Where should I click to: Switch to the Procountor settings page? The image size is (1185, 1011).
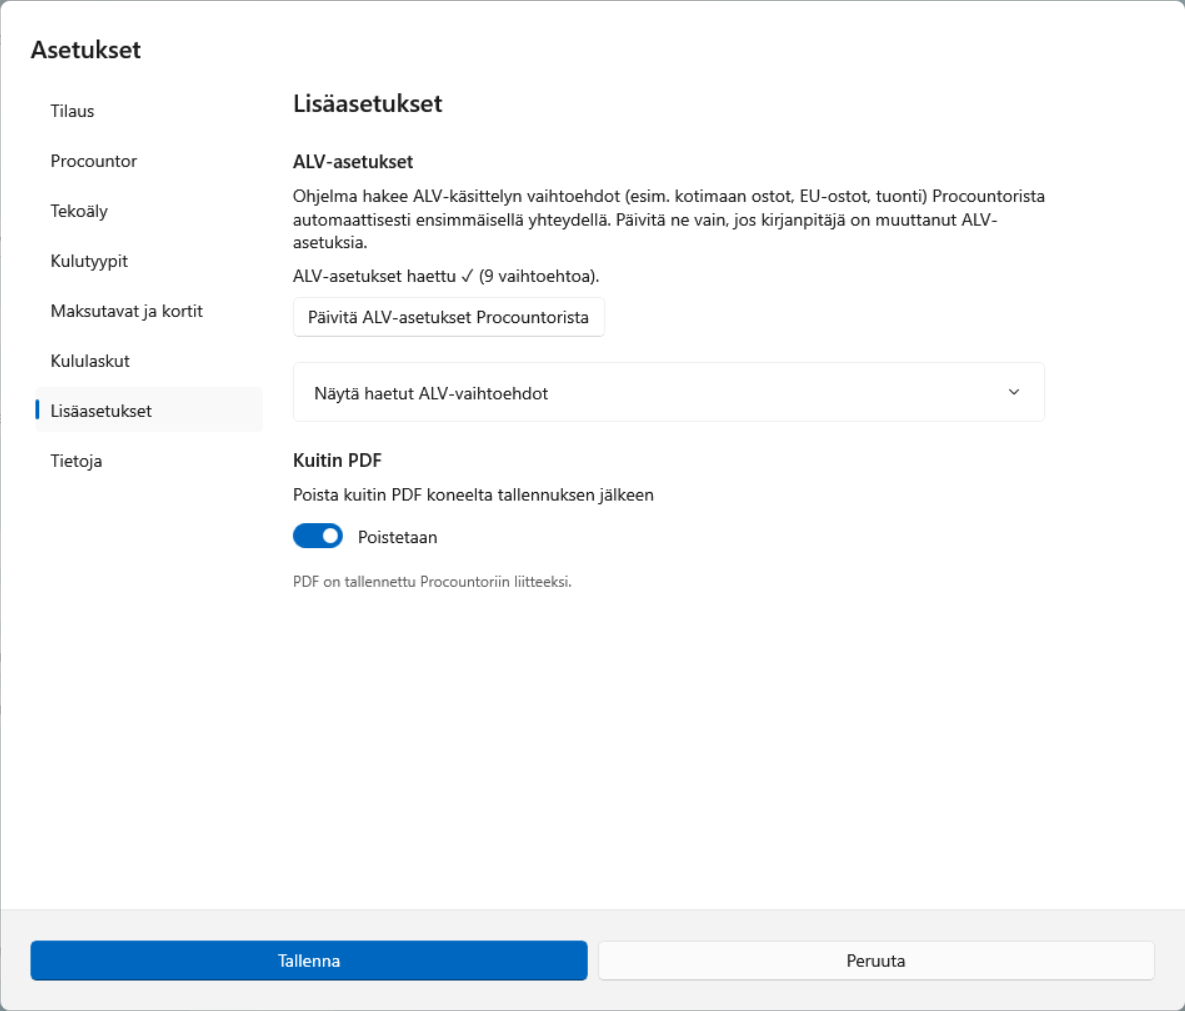[149, 161]
